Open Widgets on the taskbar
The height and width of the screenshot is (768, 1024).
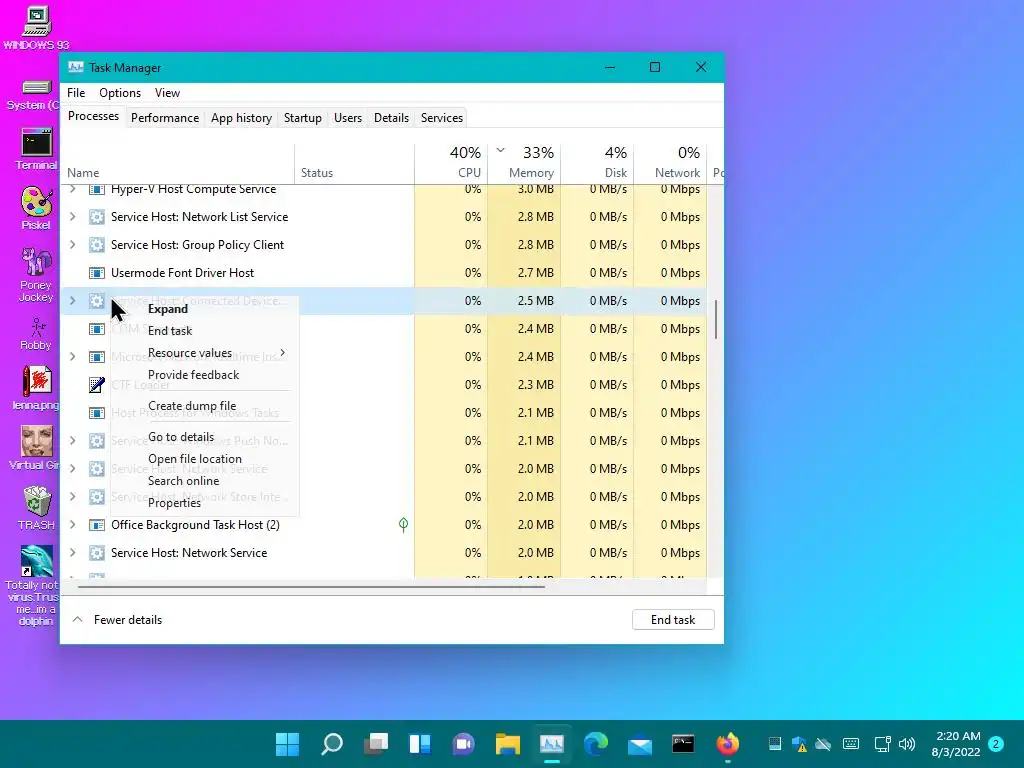(420, 744)
